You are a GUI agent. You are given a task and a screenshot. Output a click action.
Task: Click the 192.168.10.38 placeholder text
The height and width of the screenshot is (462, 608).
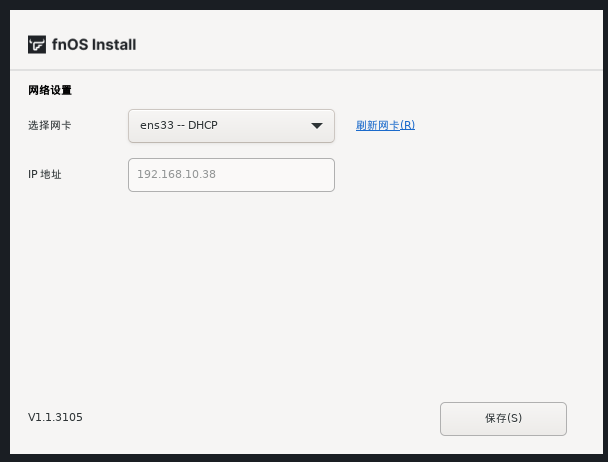click(176, 174)
